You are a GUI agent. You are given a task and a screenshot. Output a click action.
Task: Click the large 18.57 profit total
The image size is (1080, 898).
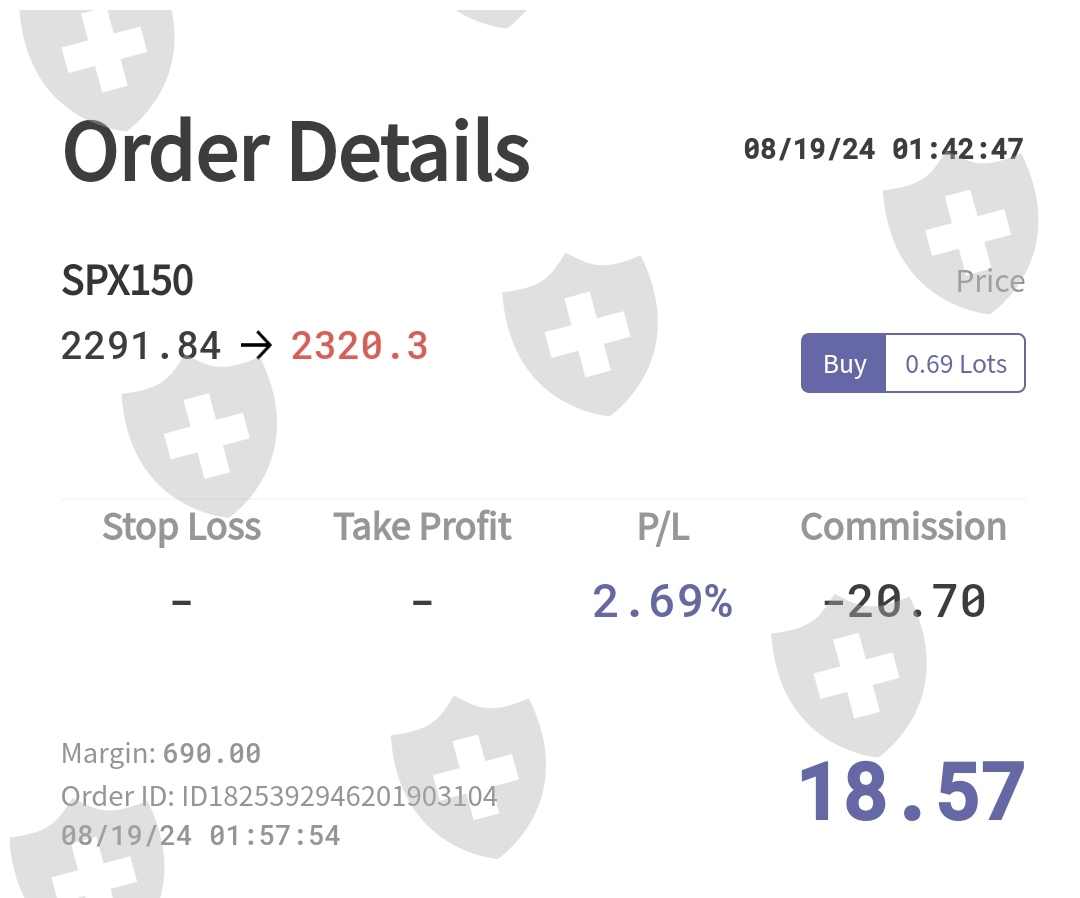[911, 792]
